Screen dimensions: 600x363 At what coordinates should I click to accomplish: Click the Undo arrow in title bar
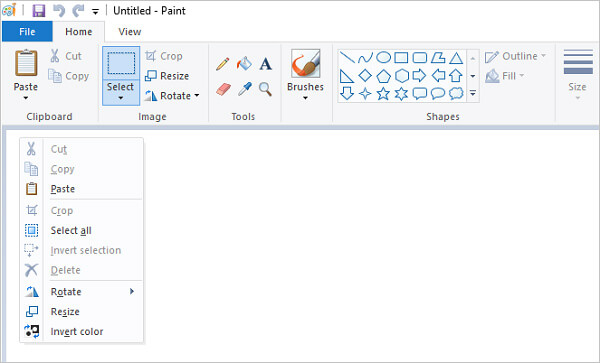pos(59,11)
